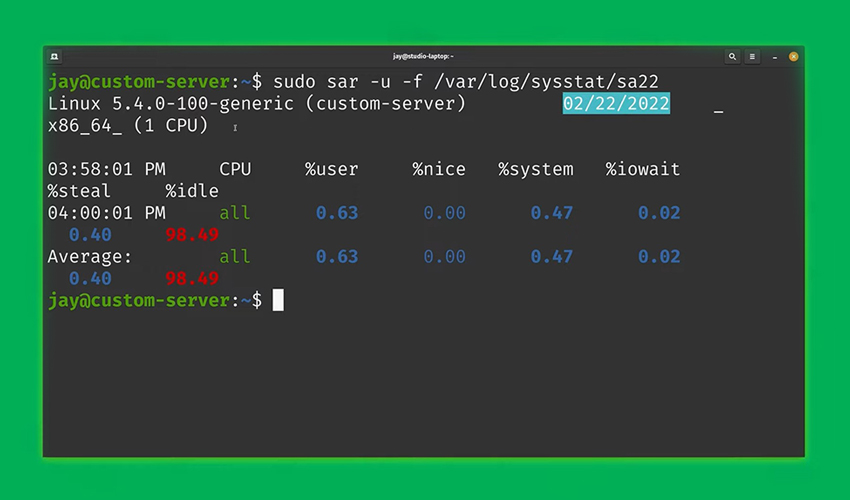Click the red 98.49 value in the Average row

tap(192, 279)
